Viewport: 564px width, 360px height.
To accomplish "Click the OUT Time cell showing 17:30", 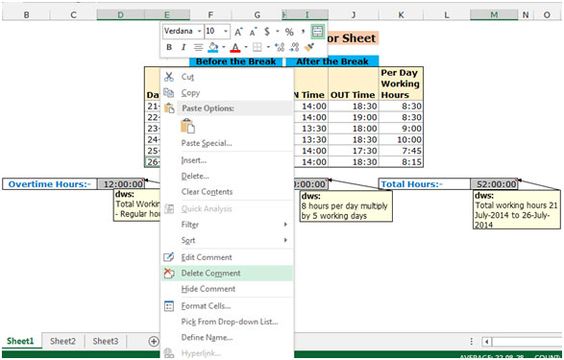I will point(354,151).
